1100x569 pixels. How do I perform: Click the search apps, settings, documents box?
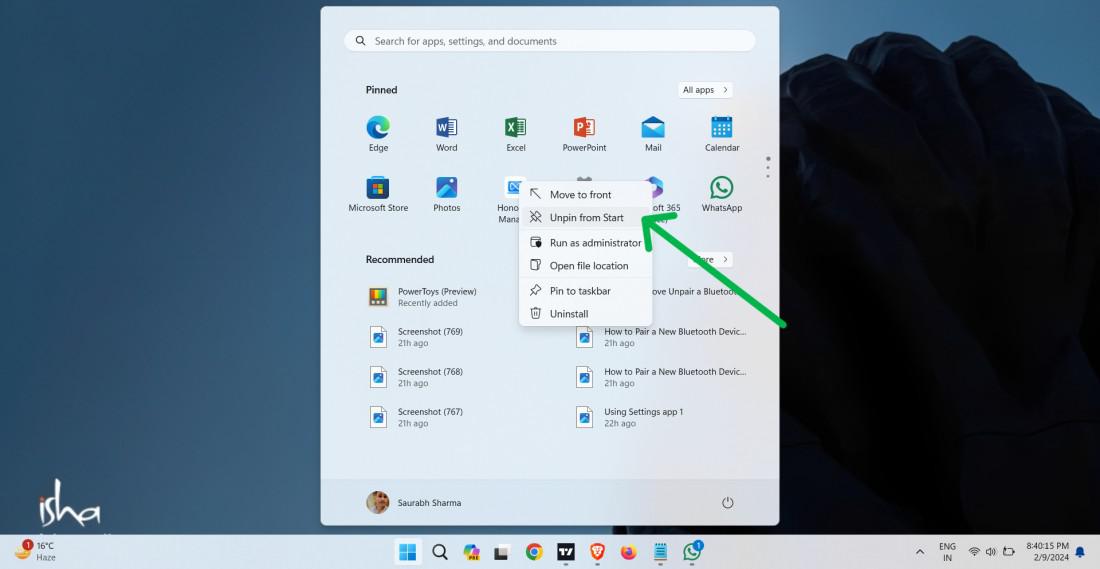[549, 41]
